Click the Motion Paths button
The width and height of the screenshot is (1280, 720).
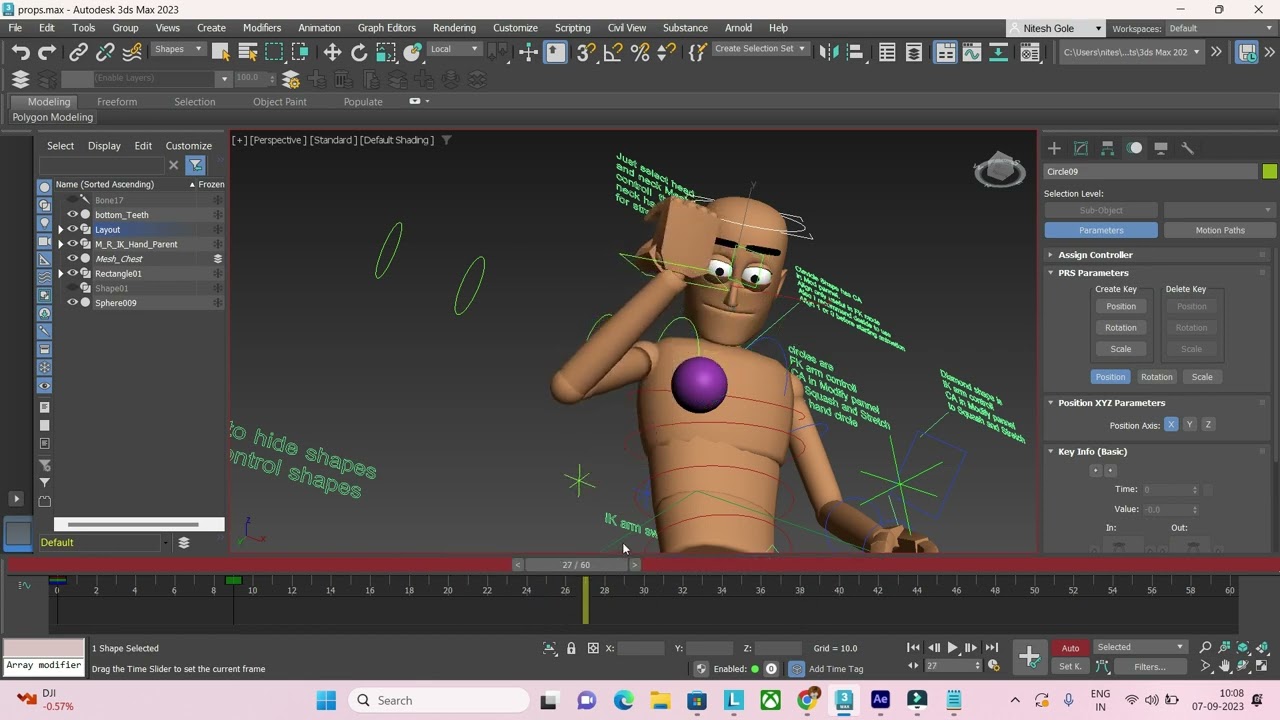[1220, 231]
